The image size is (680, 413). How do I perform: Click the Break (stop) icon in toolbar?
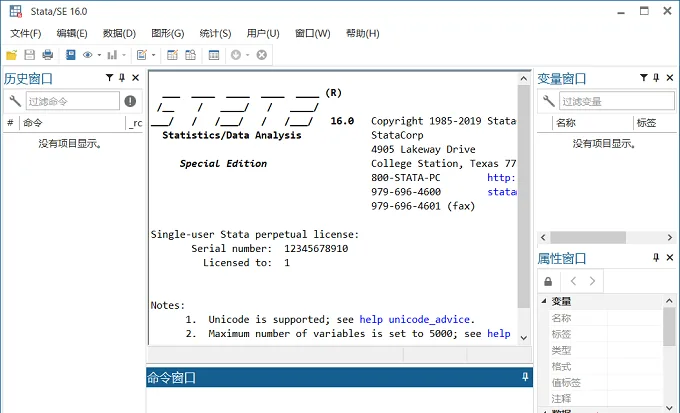click(x=262, y=55)
